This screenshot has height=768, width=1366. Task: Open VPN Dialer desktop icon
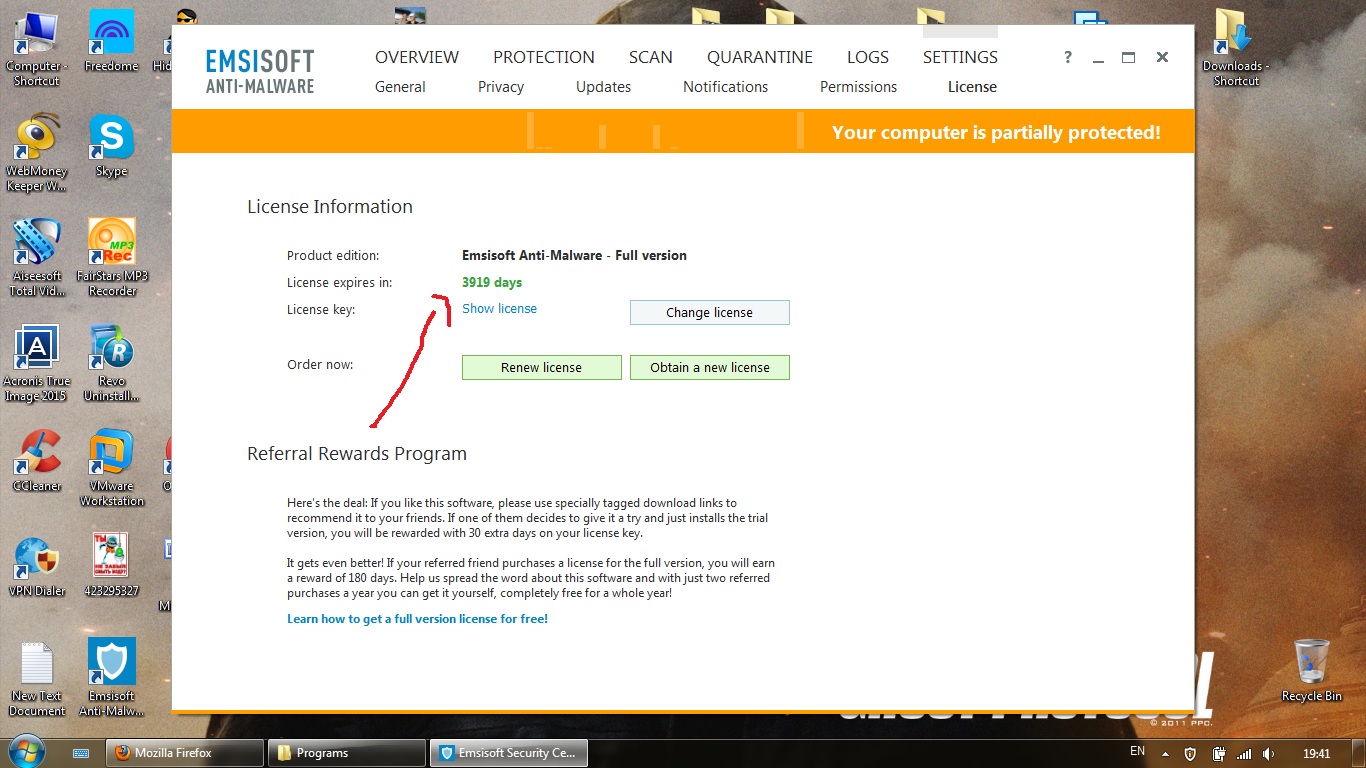37,566
